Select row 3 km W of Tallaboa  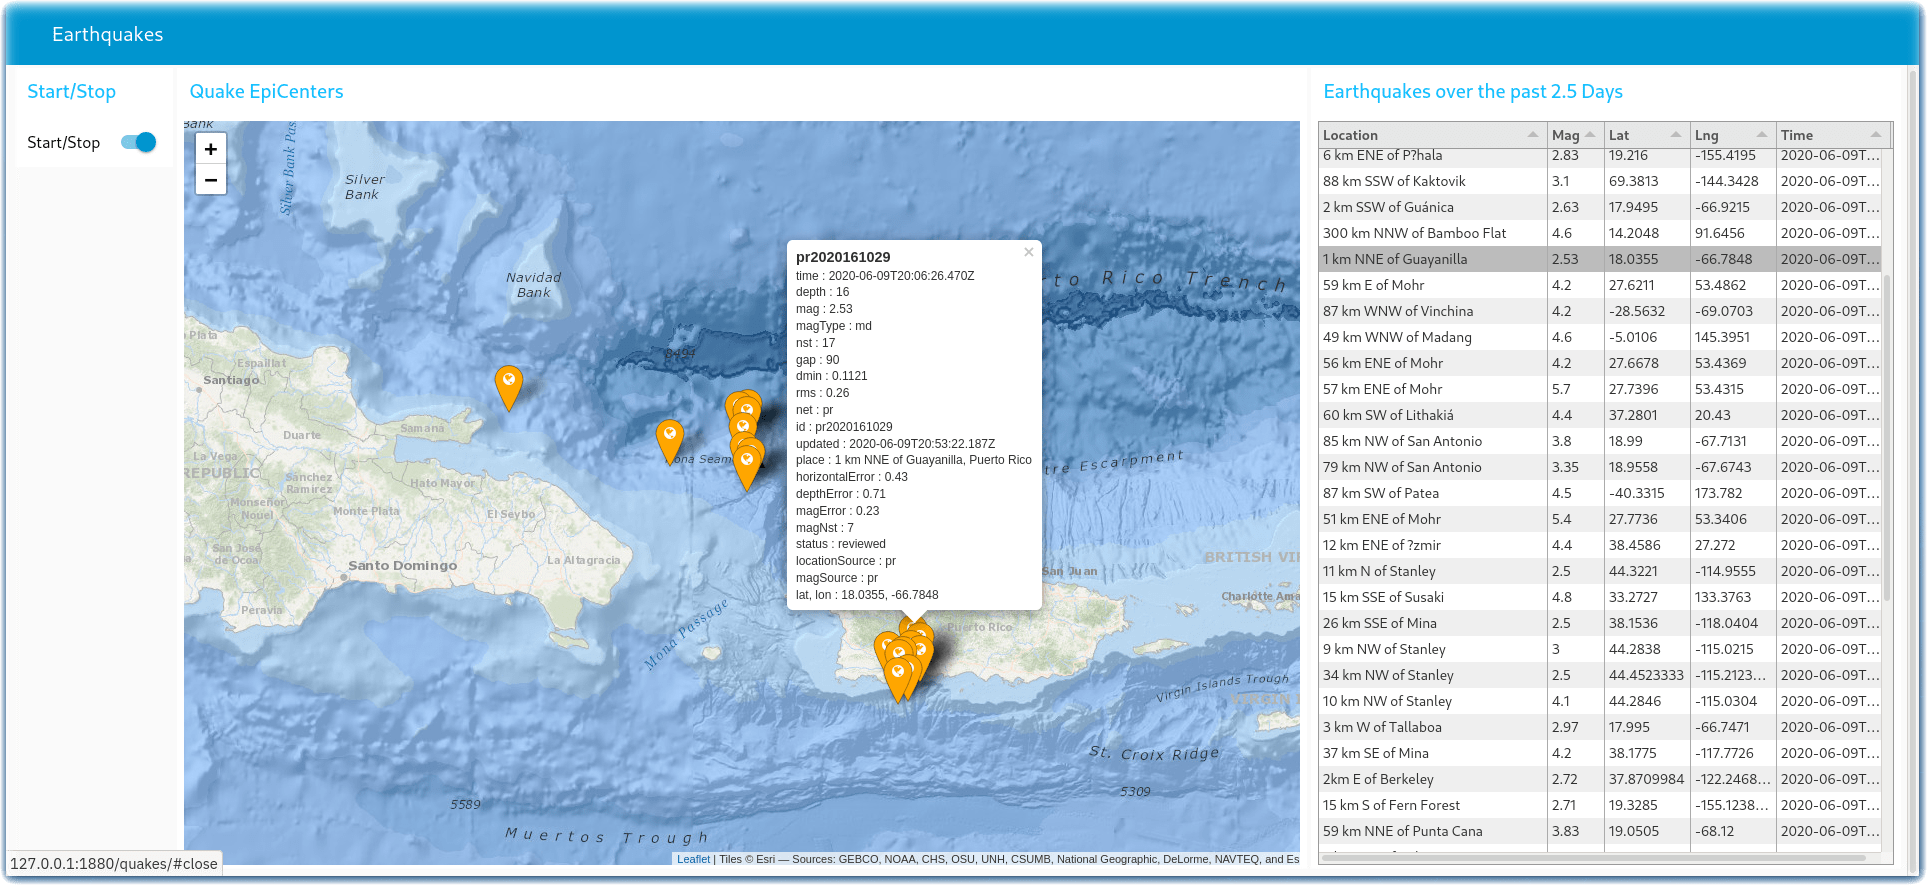pyautogui.click(x=1600, y=727)
